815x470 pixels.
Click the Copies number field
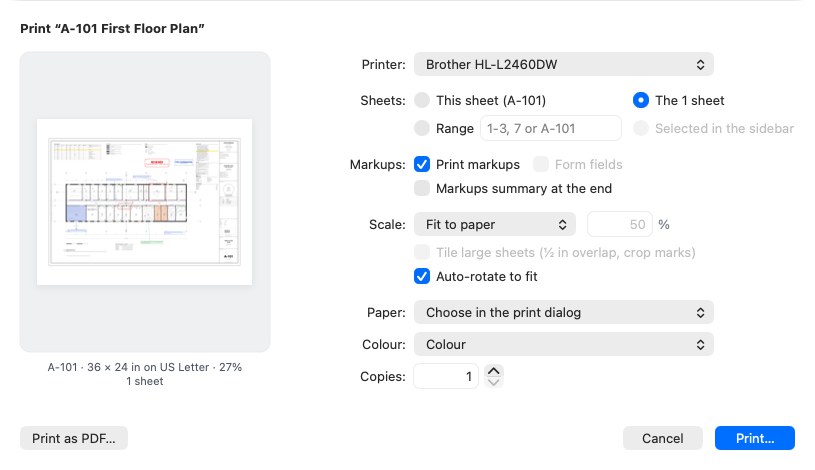(x=445, y=376)
